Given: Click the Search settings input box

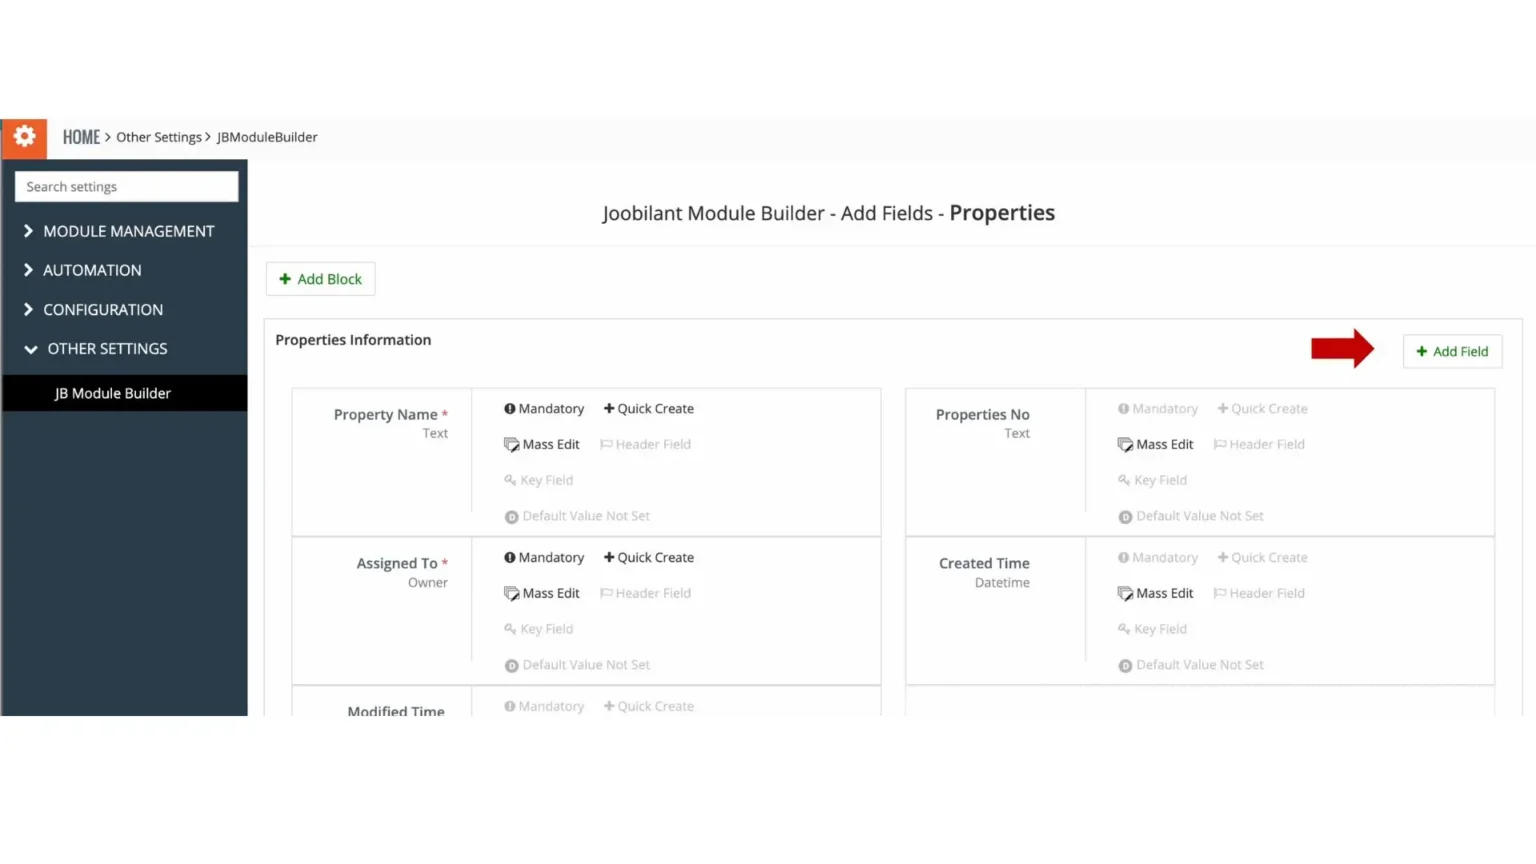Looking at the screenshot, I should tap(126, 186).
